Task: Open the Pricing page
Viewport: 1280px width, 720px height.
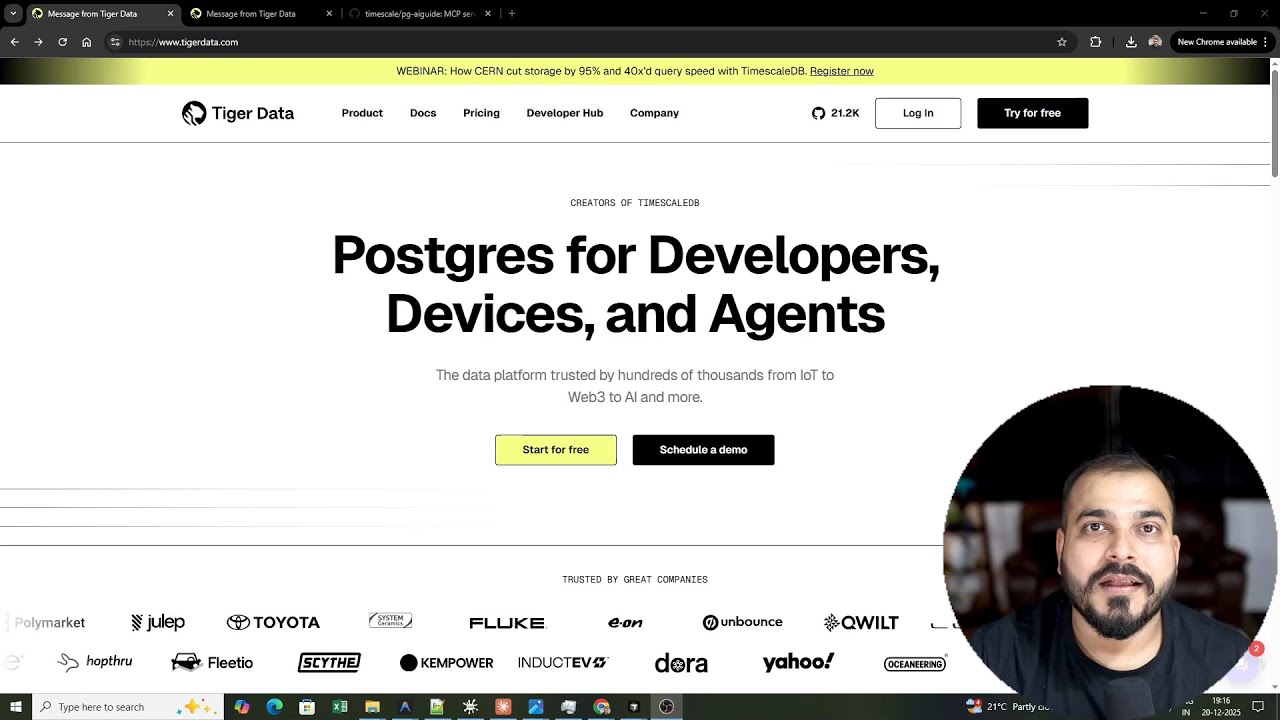Action: (481, 113)
